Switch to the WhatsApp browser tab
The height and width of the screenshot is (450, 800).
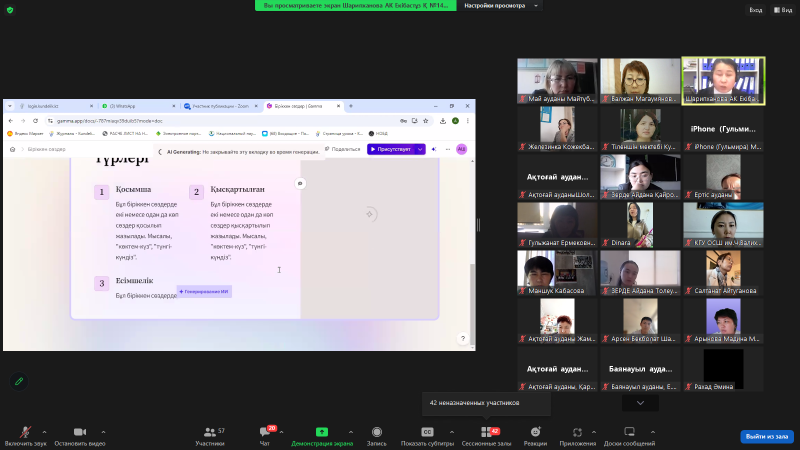(135, 105)
